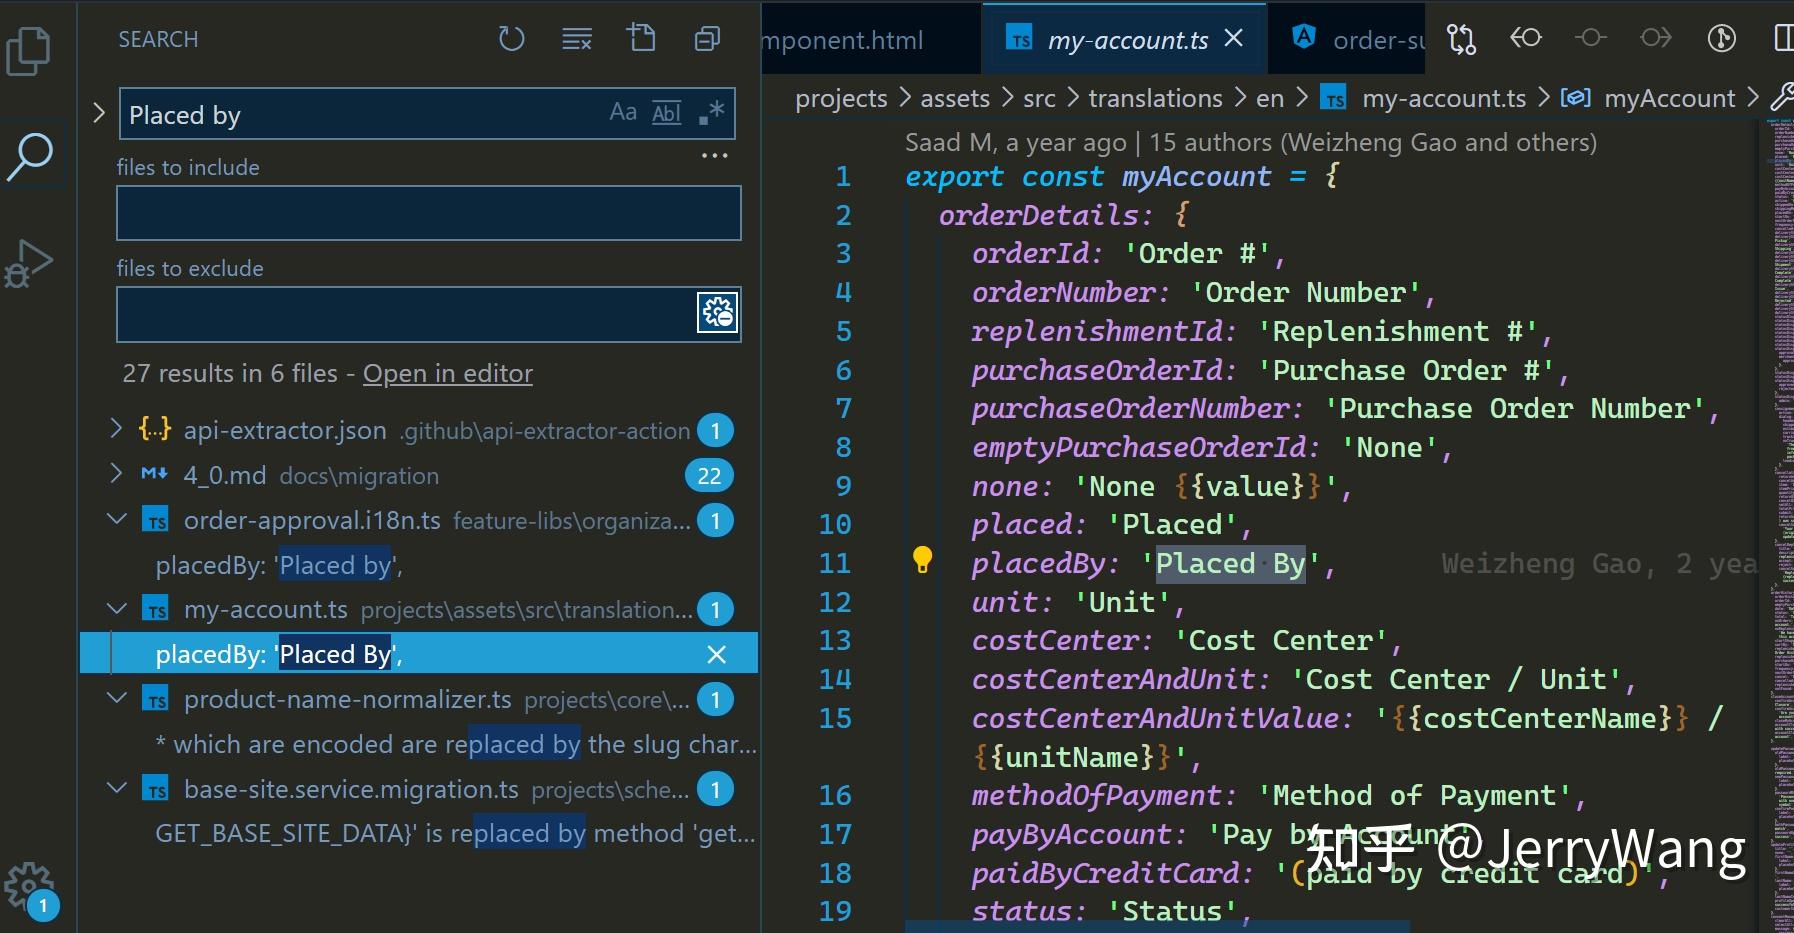Screen dimensions: 1794x933
Task: Enable Match Case in the search box
Action: [x=624, y=112]
